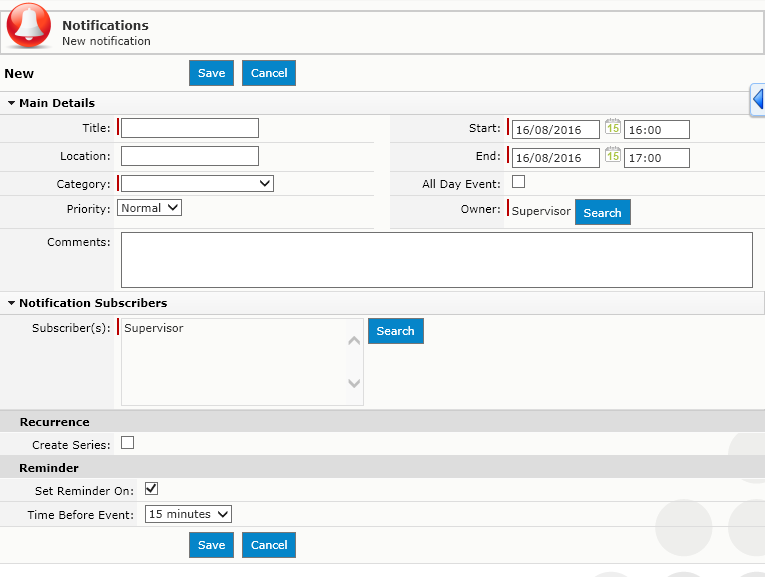The height and width of the screenshot is (577, 765).
Task: Click the Owner Search button
Action: [x=603, y=212]
